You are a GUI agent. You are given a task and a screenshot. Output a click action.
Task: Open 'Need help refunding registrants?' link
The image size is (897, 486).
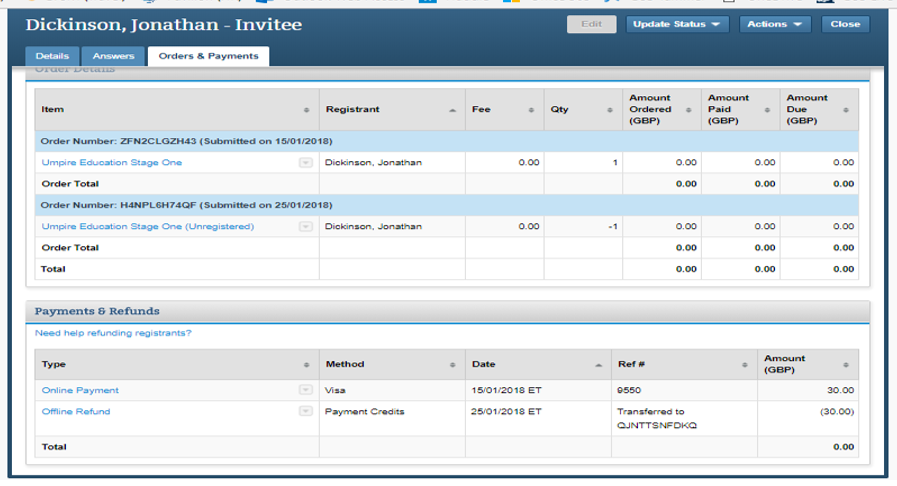113,333
